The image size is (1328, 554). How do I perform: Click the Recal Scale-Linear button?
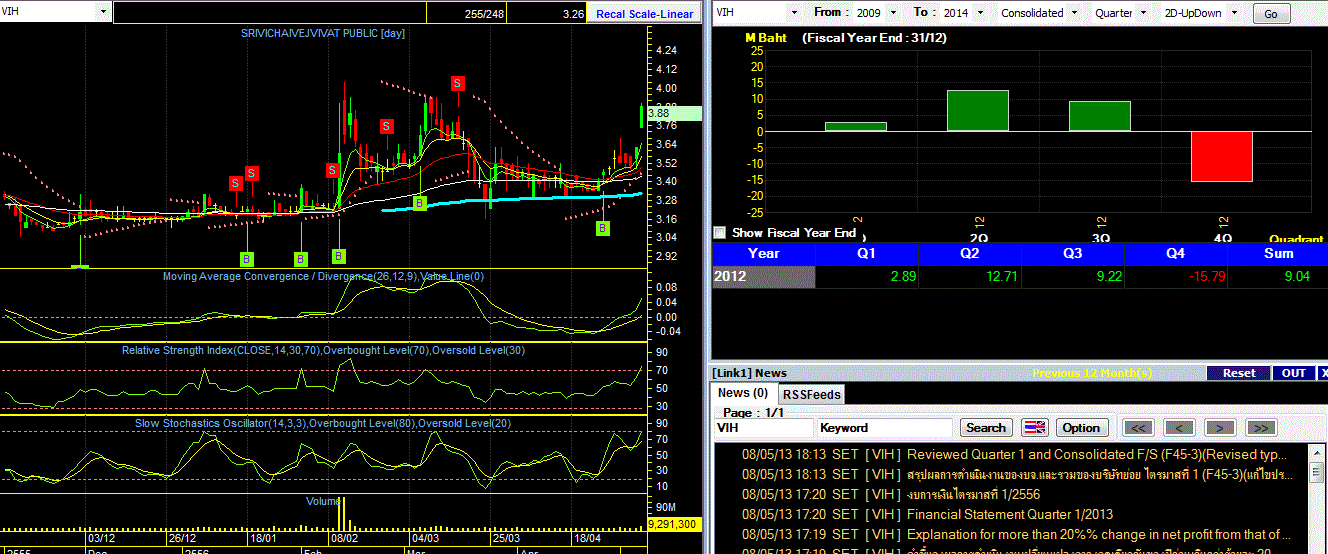(x=645, y=14)
